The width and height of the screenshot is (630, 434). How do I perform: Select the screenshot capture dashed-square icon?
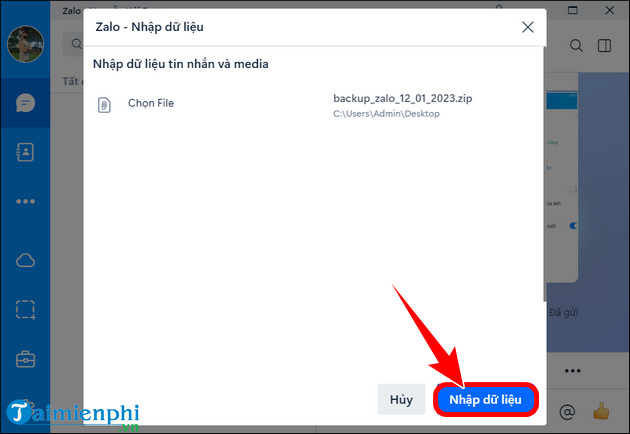coord(24,310)
